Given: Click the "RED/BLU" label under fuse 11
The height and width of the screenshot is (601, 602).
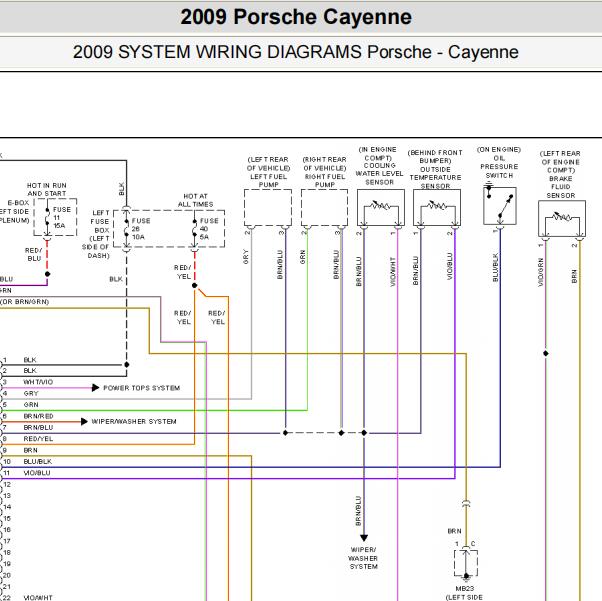Looking at the screenshot, I should (x=34, y=255).
